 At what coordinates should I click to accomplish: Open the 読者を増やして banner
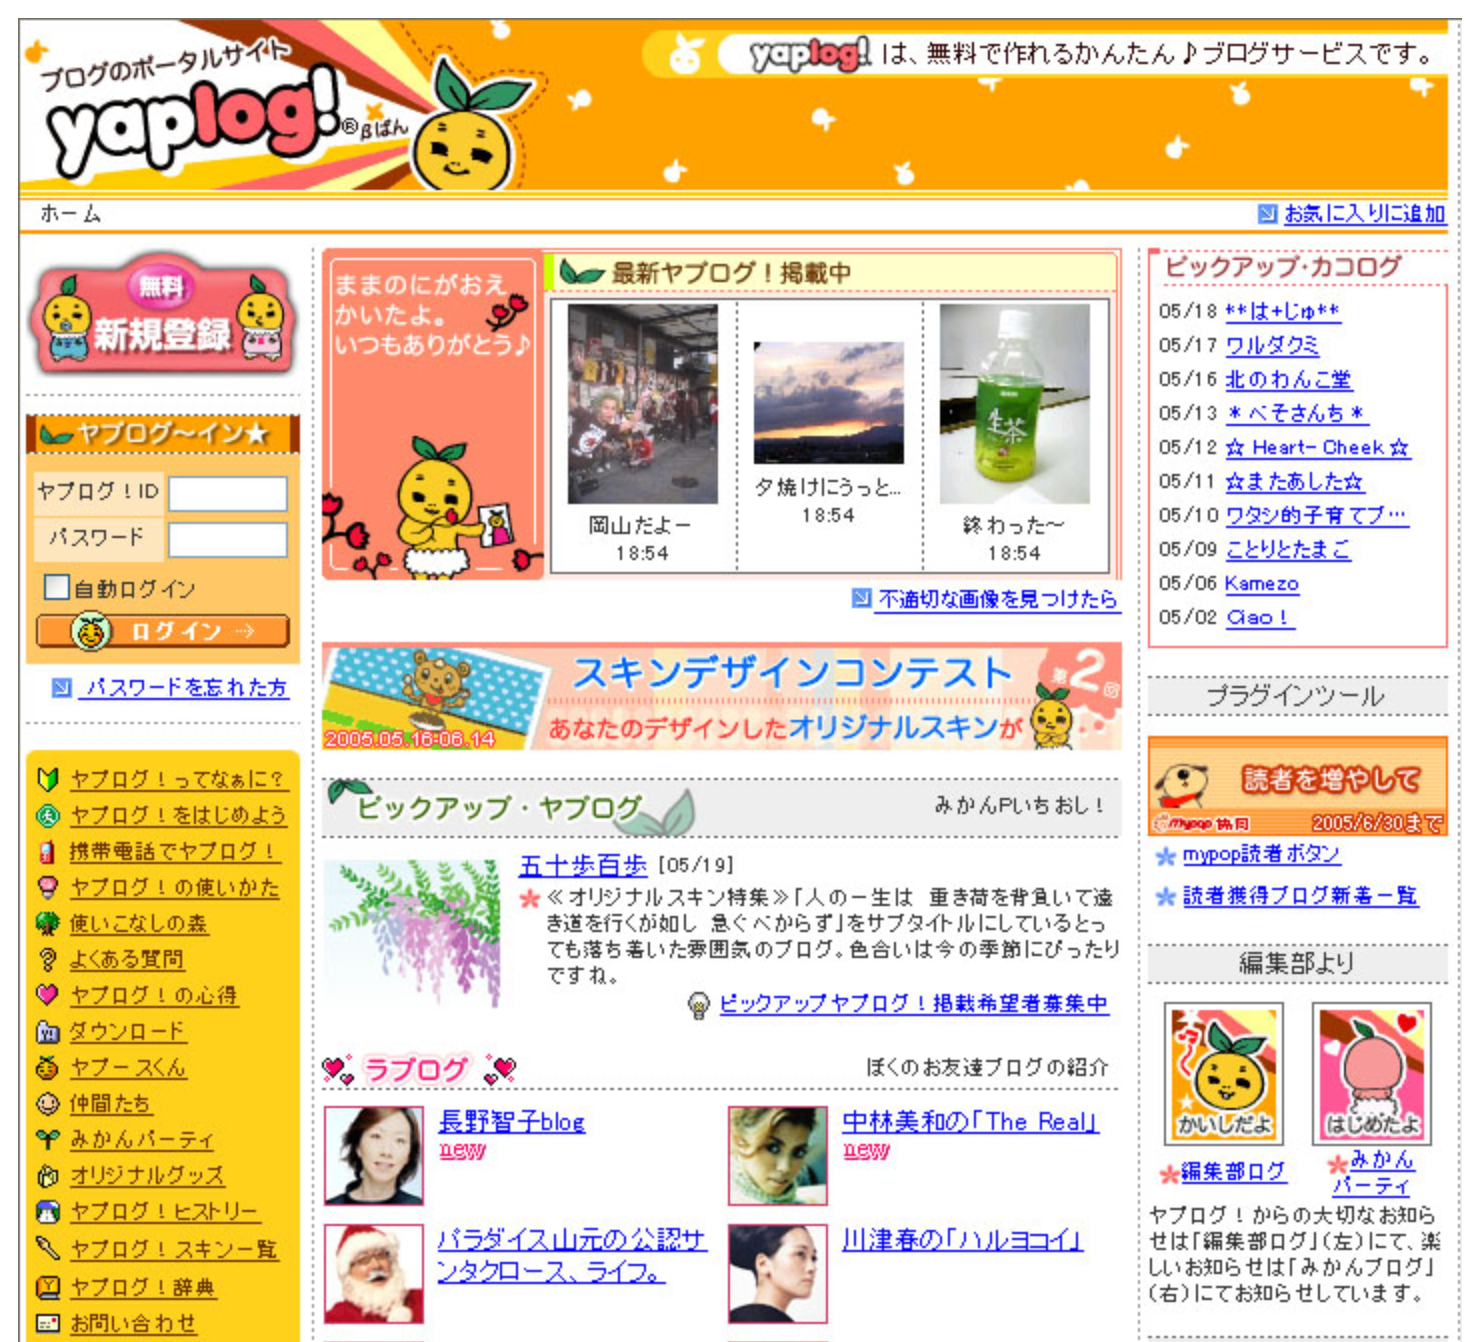pyautogui.click(x=1297, y=786)
